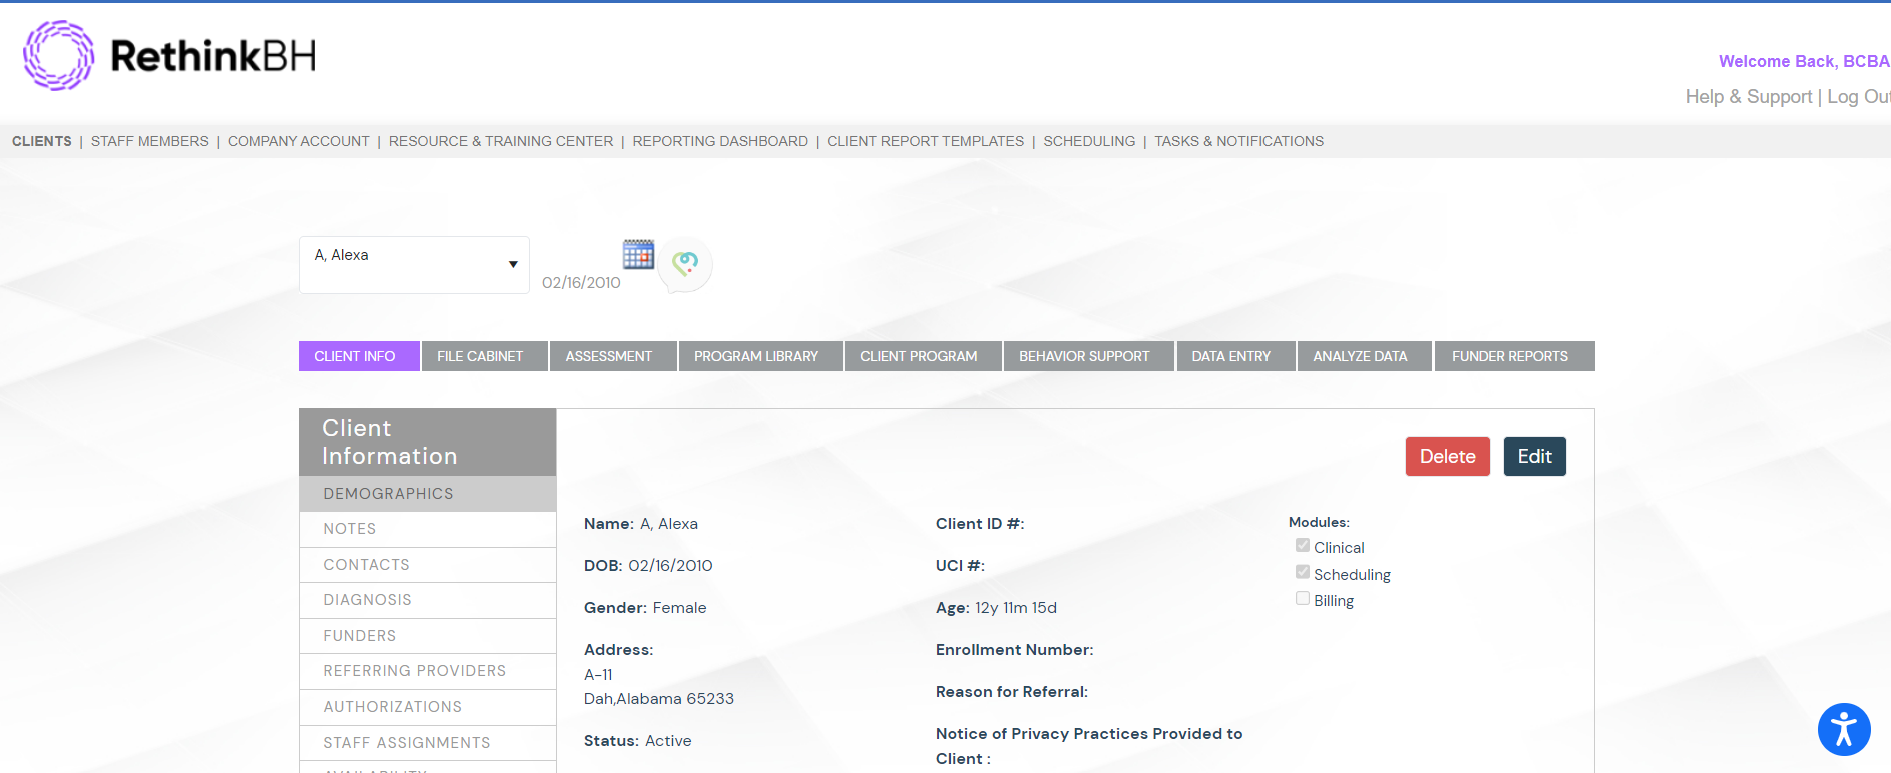The width and height of the screenshot is (1891, 773).
Task: Click the Gender: Female field
Action: (645, 608)
